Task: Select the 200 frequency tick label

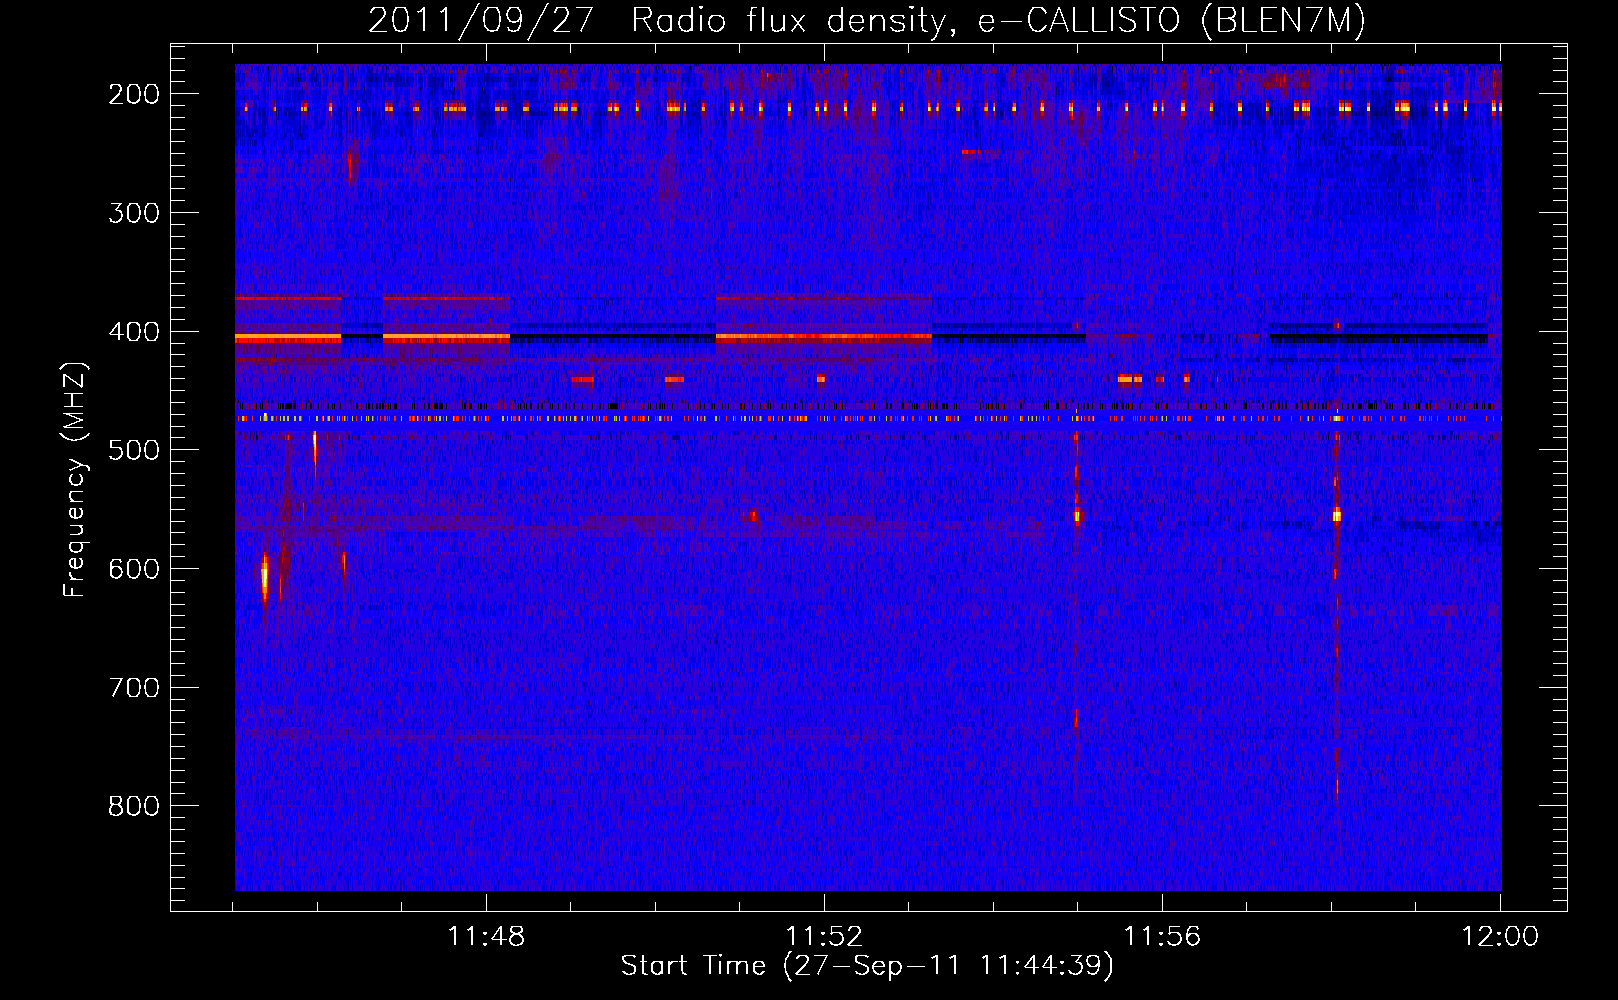Action: pos(134,94)
